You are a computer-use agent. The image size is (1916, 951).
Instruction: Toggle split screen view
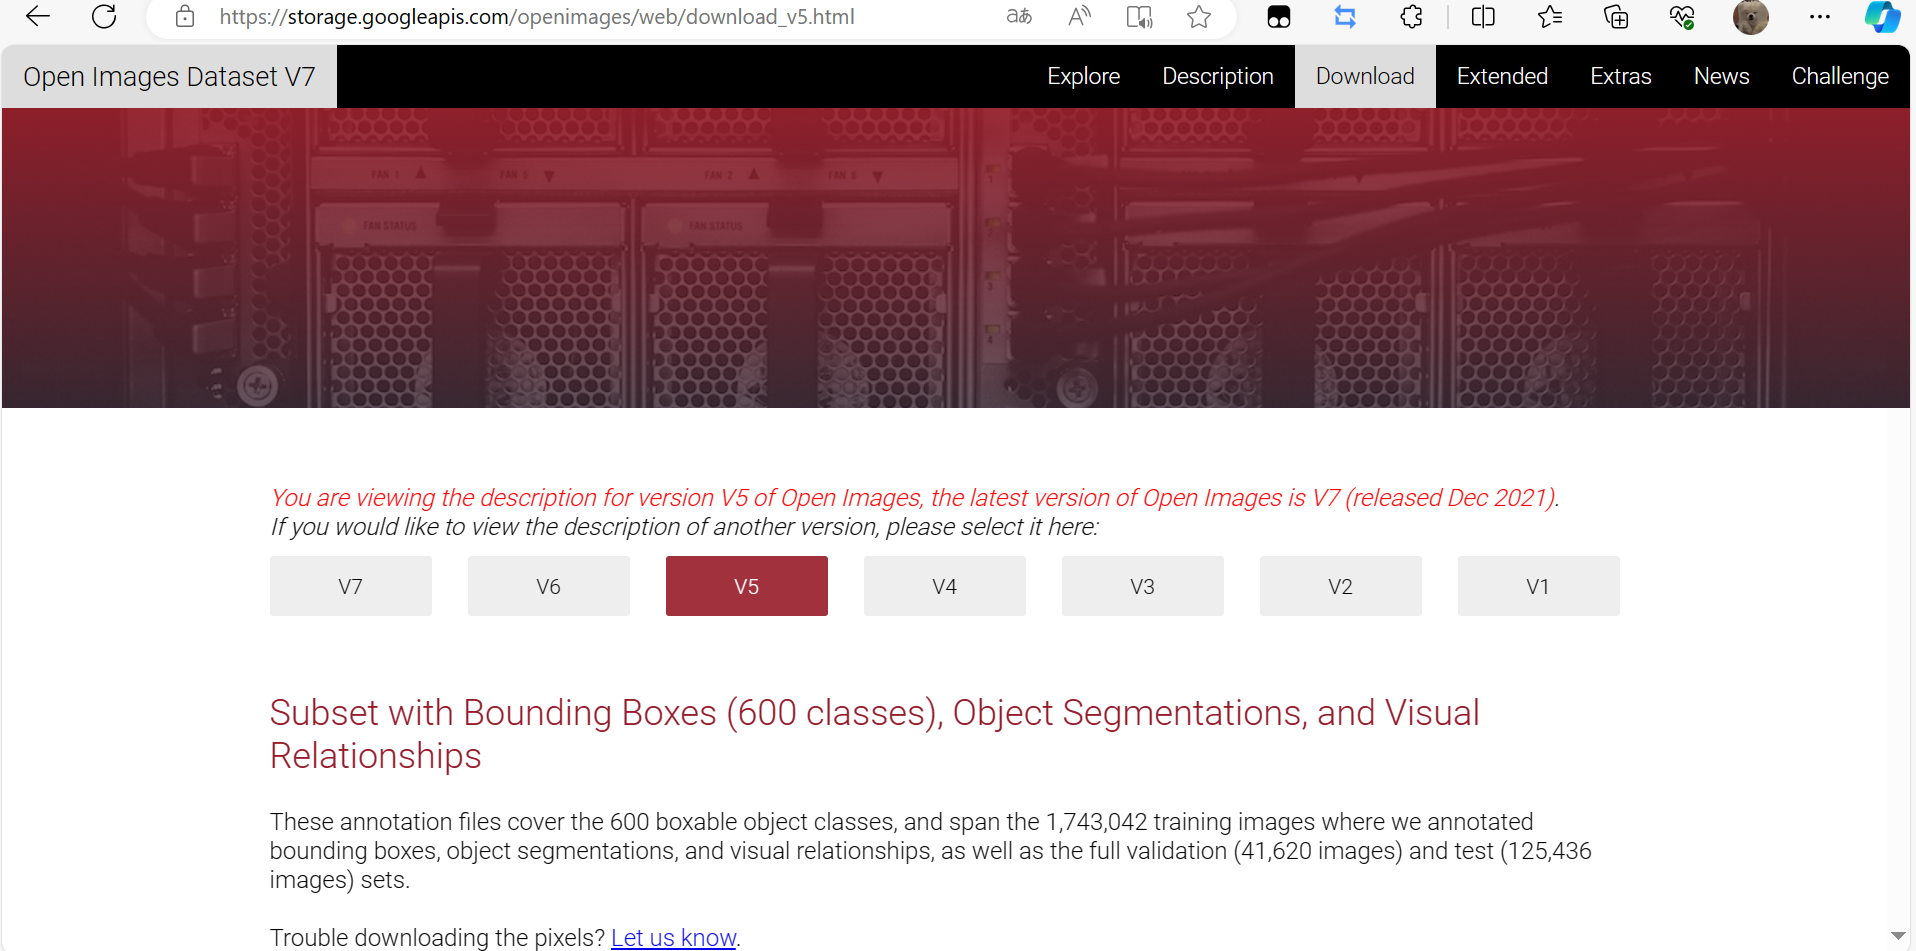pyautogui.click(x=1483, y=16)
